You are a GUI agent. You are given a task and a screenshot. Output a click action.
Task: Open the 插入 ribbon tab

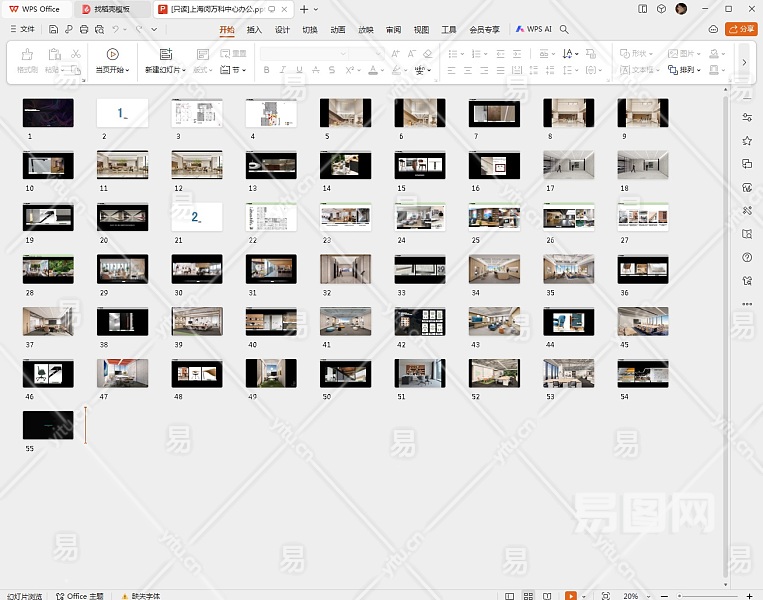coord(254,30)
